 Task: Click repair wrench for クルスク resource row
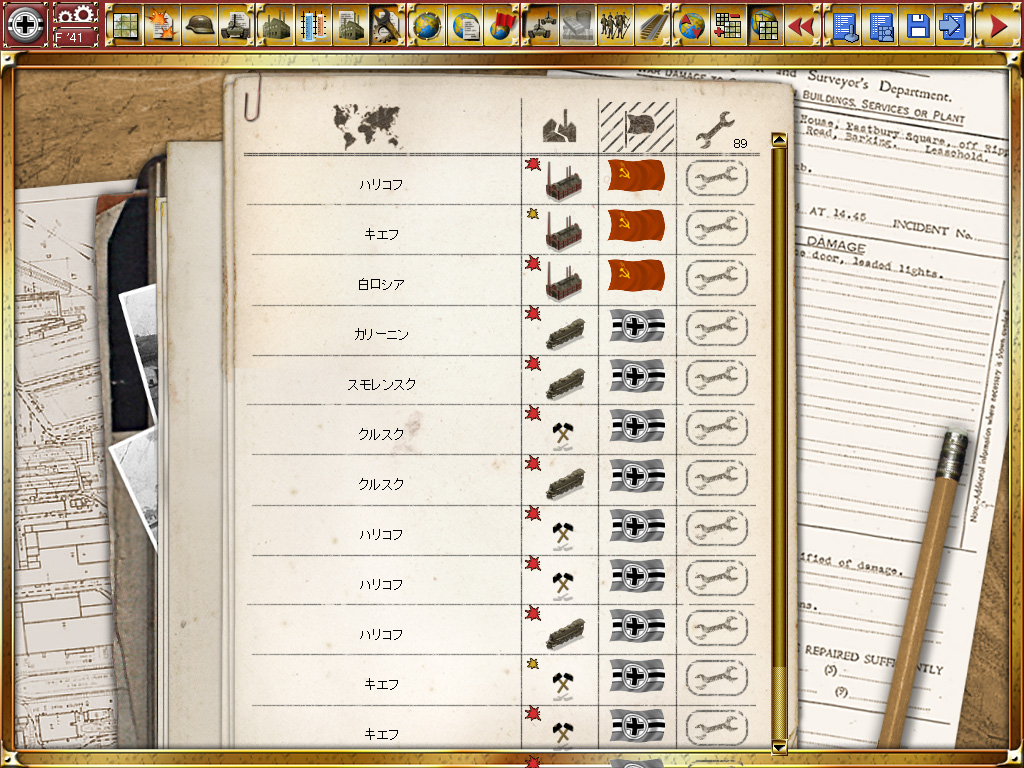[x=716, y=428]
